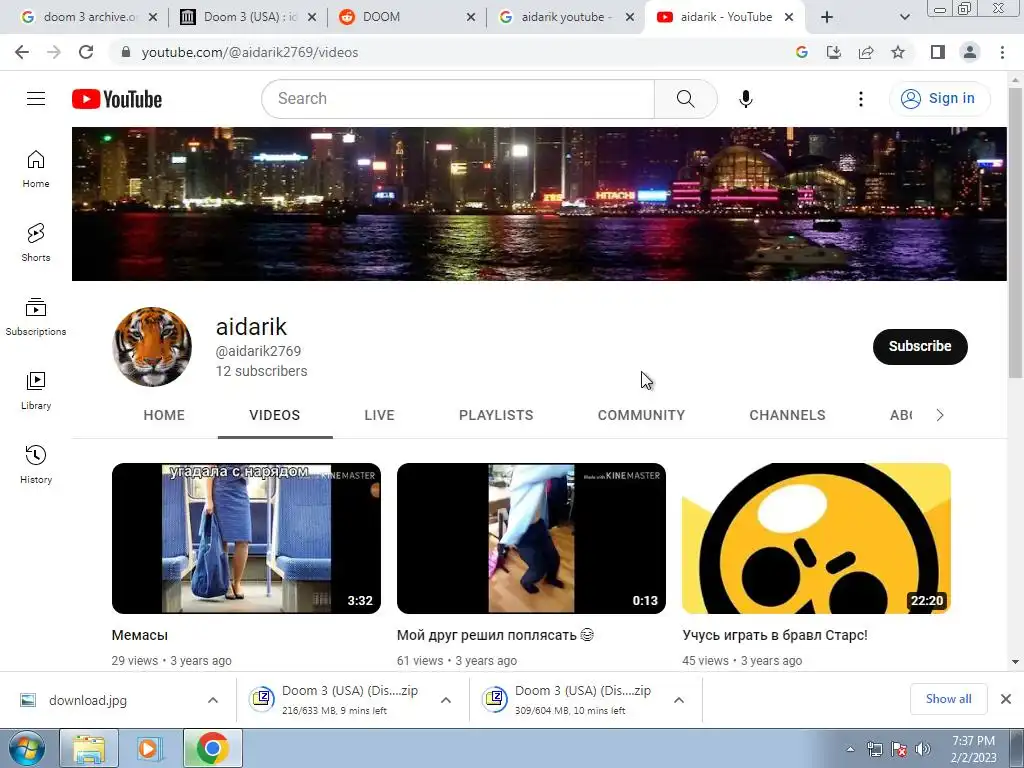Close the downloads bar

point(1006,699)
